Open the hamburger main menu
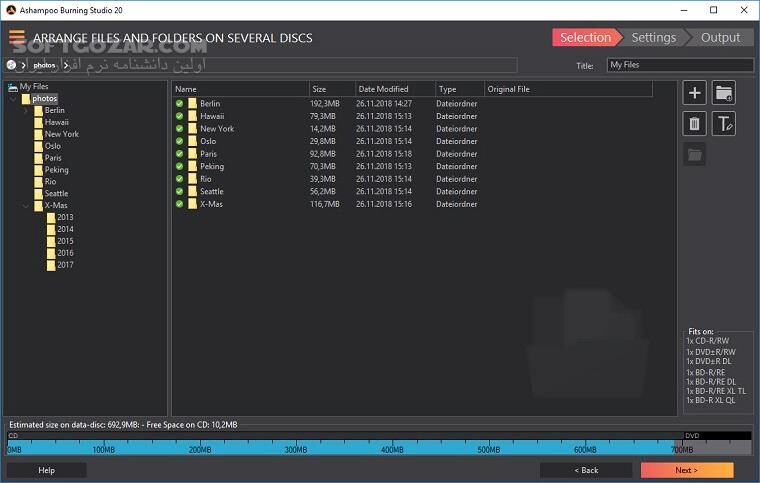Screen dimensions: 760x483 point(17,38)
